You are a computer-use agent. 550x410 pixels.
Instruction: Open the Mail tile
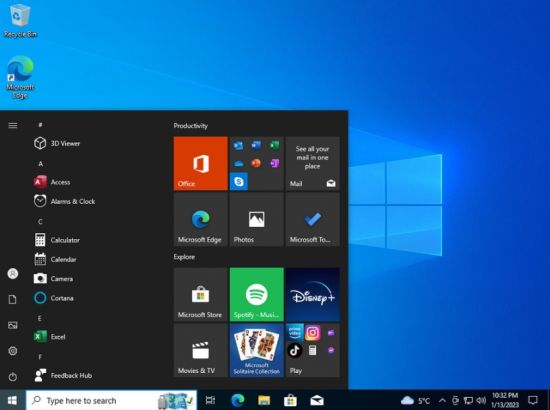[313, 163]
